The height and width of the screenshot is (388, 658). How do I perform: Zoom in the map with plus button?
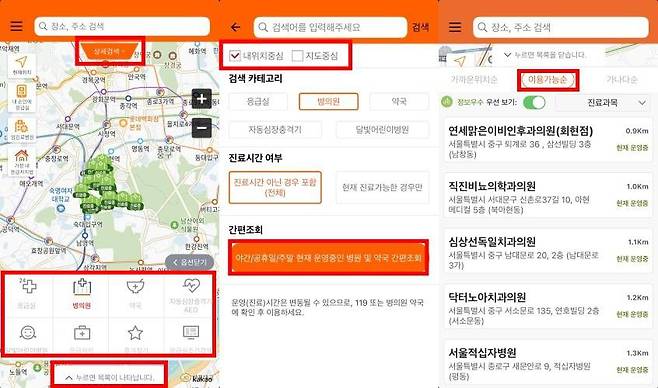point(202,99)
